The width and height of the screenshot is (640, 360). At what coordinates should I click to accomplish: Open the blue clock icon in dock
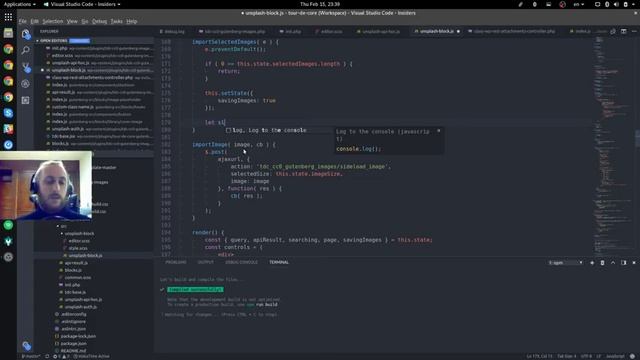click(x=8, y=145)
